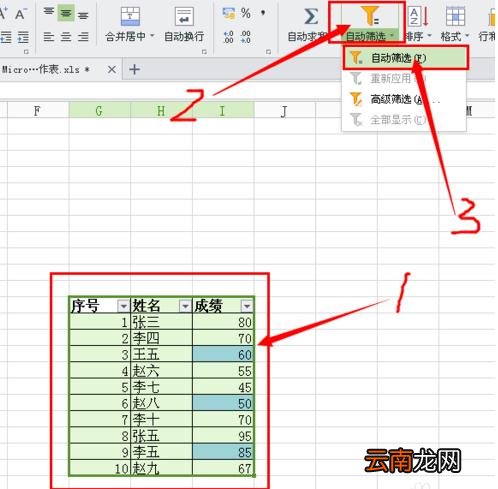Select the cell containing 张五
498x489 pixels.
[161, 436]
